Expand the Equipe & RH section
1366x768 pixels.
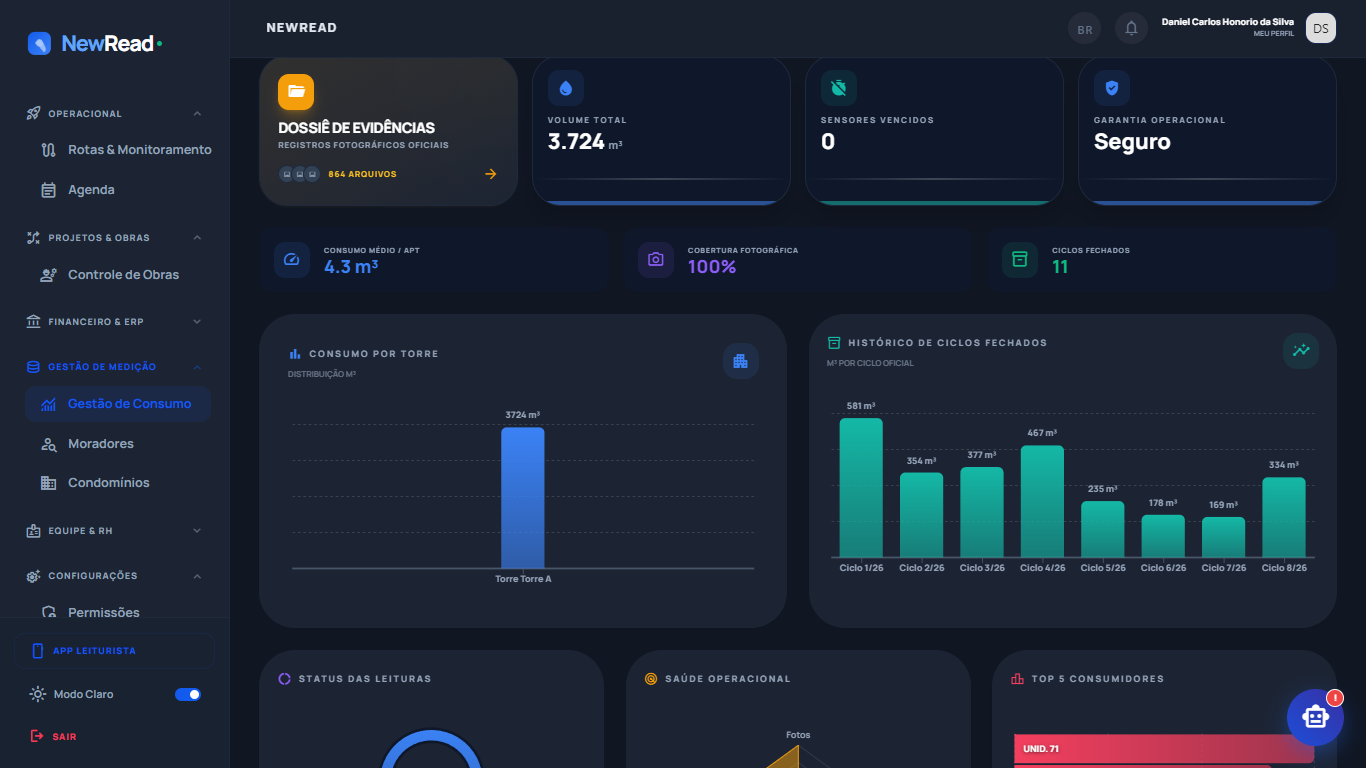coord(197,531)
